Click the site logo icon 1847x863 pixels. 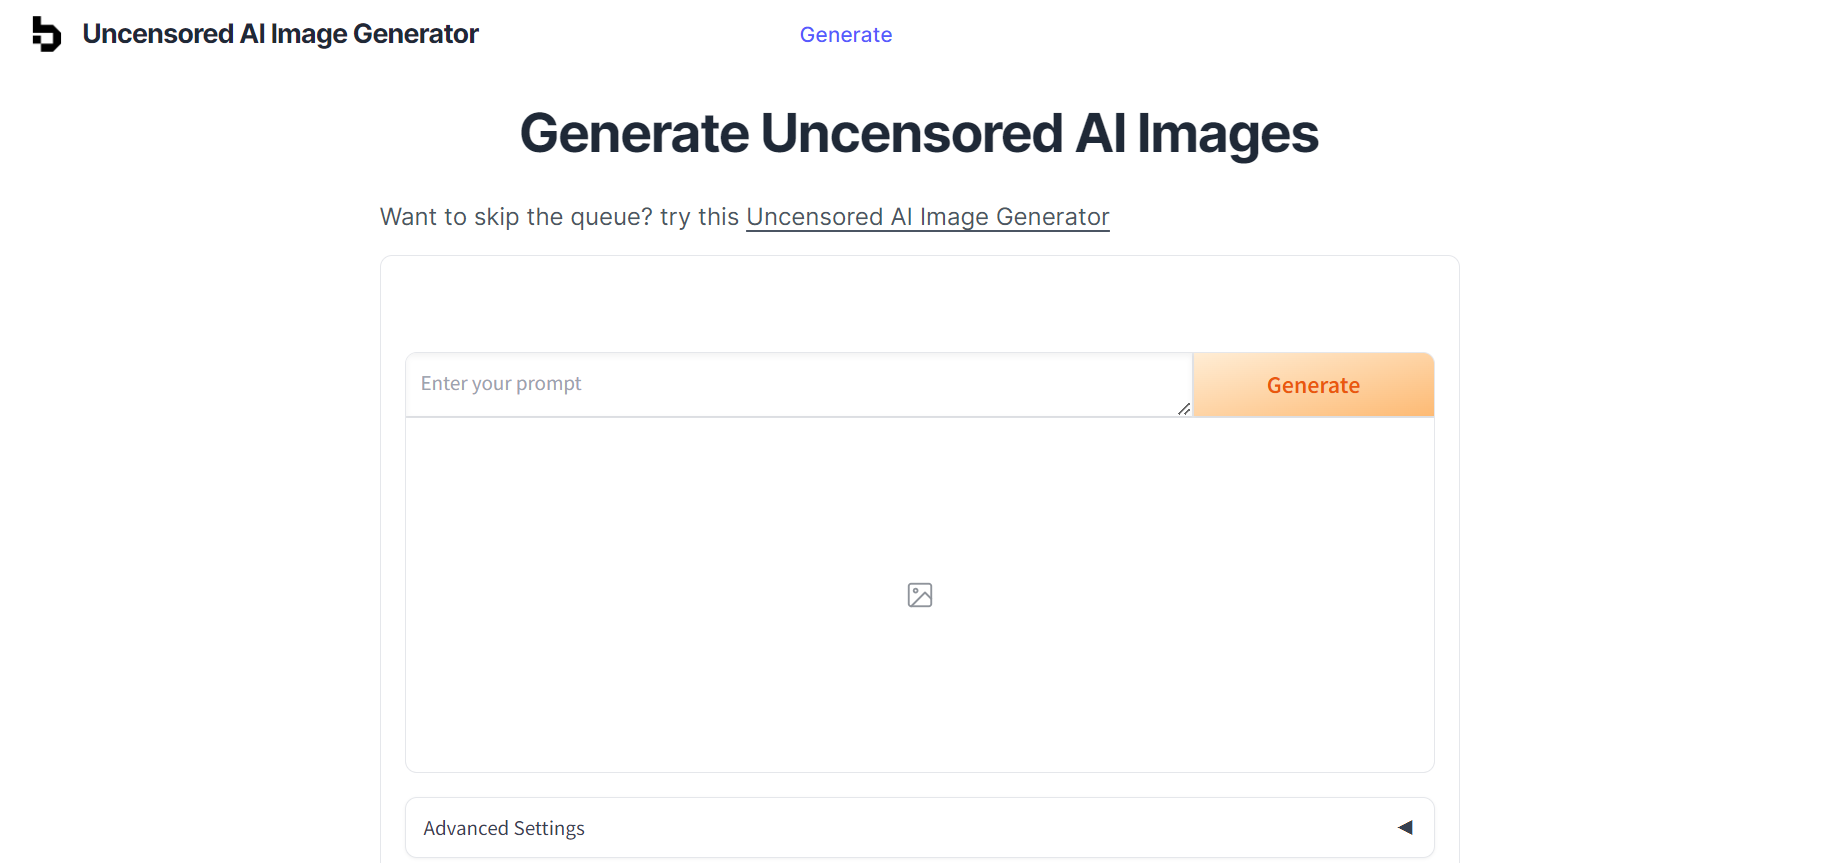click(46, 34)
